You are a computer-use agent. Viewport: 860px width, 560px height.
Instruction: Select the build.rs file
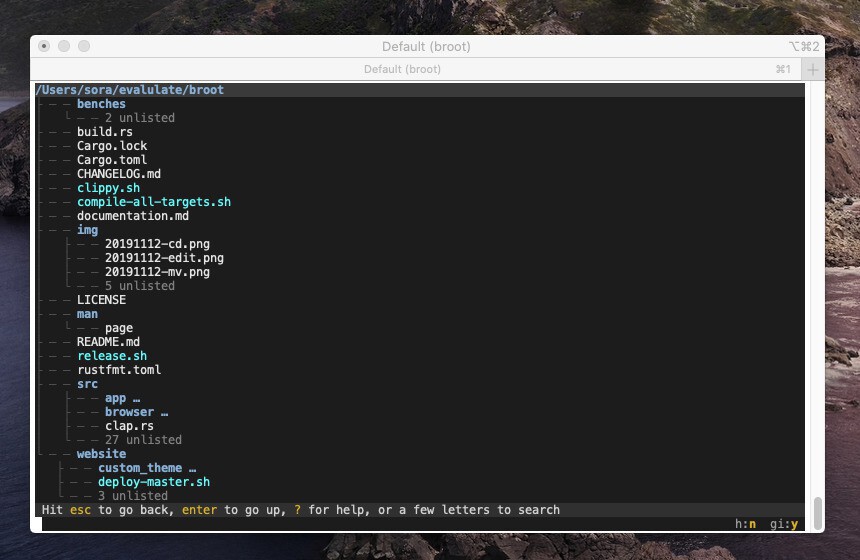105,132
